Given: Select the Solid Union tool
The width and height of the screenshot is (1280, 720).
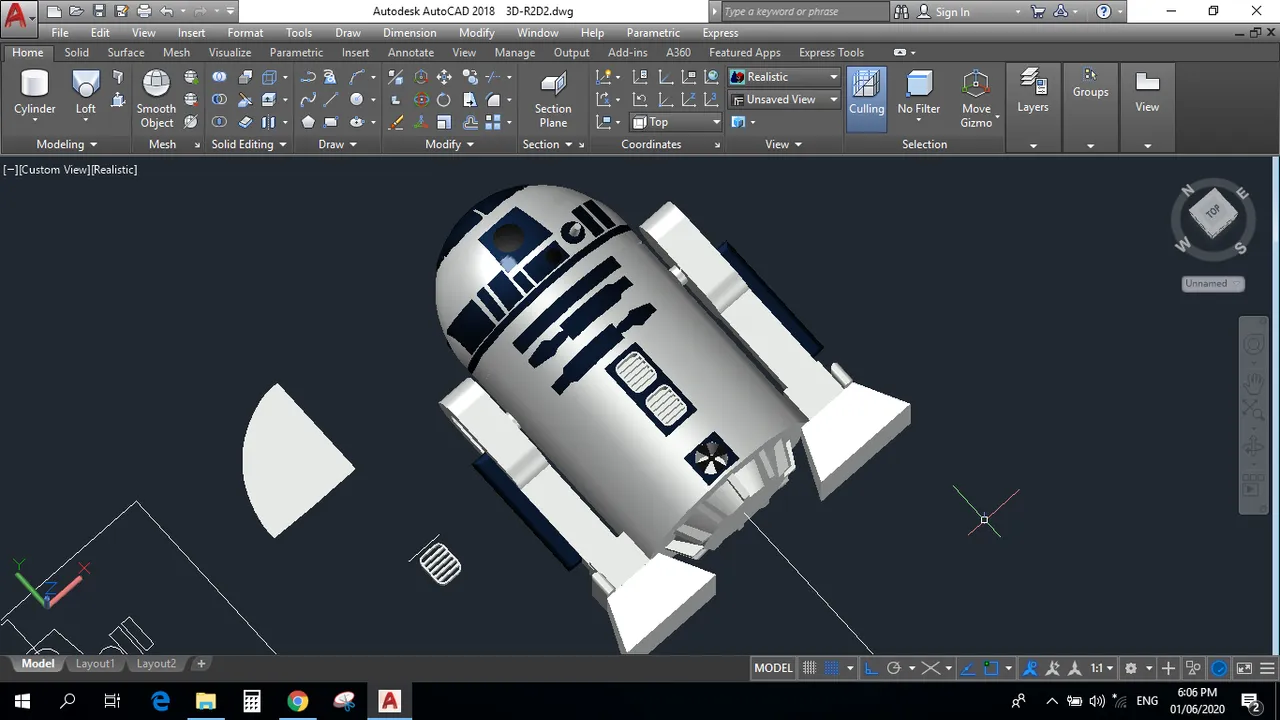Looking at the screenshot, I should pos(219,77).
